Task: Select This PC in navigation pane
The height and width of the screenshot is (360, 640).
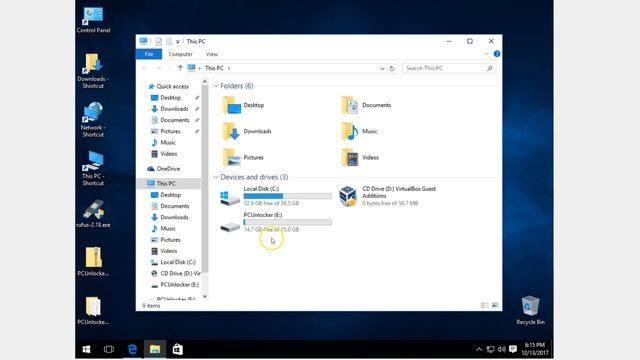Action: tap(169, 183)
